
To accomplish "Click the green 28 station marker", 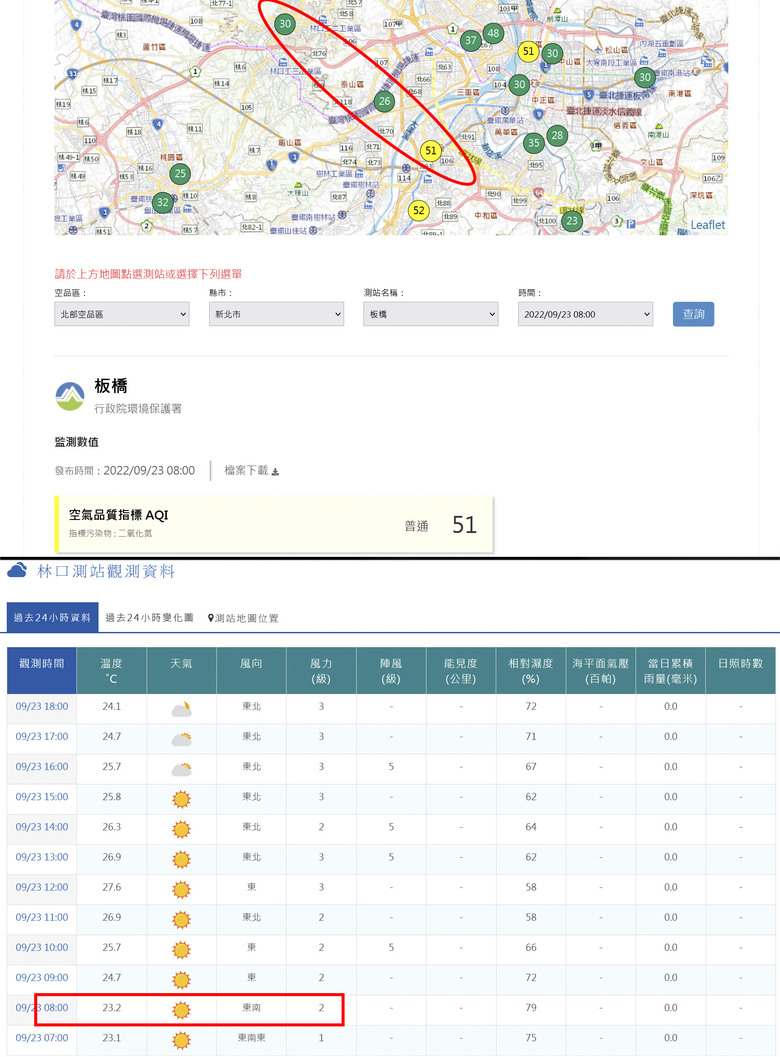I will tap(557, 135).
